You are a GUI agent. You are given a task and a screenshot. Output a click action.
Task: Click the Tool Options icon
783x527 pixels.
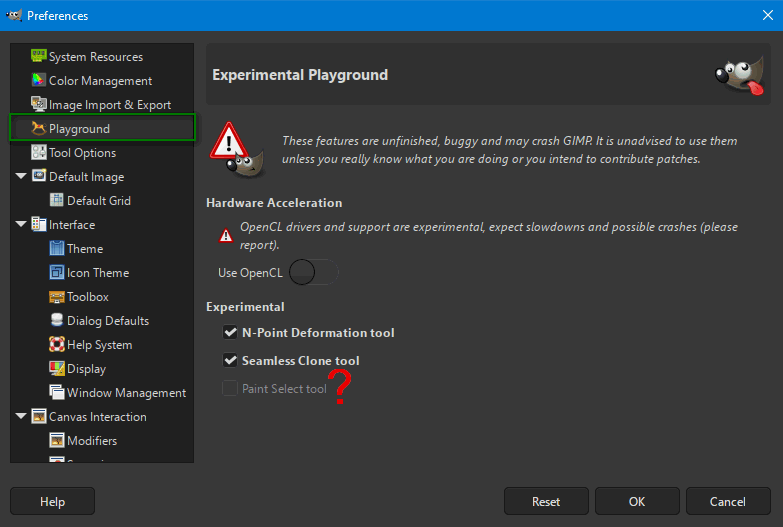click(x=38, y=152)
